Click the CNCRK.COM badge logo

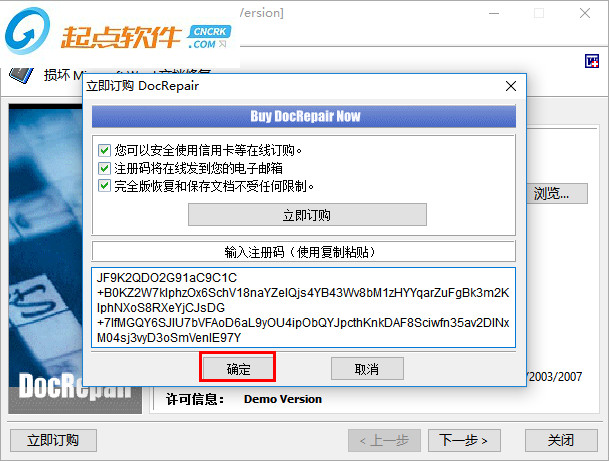point(209,37)
